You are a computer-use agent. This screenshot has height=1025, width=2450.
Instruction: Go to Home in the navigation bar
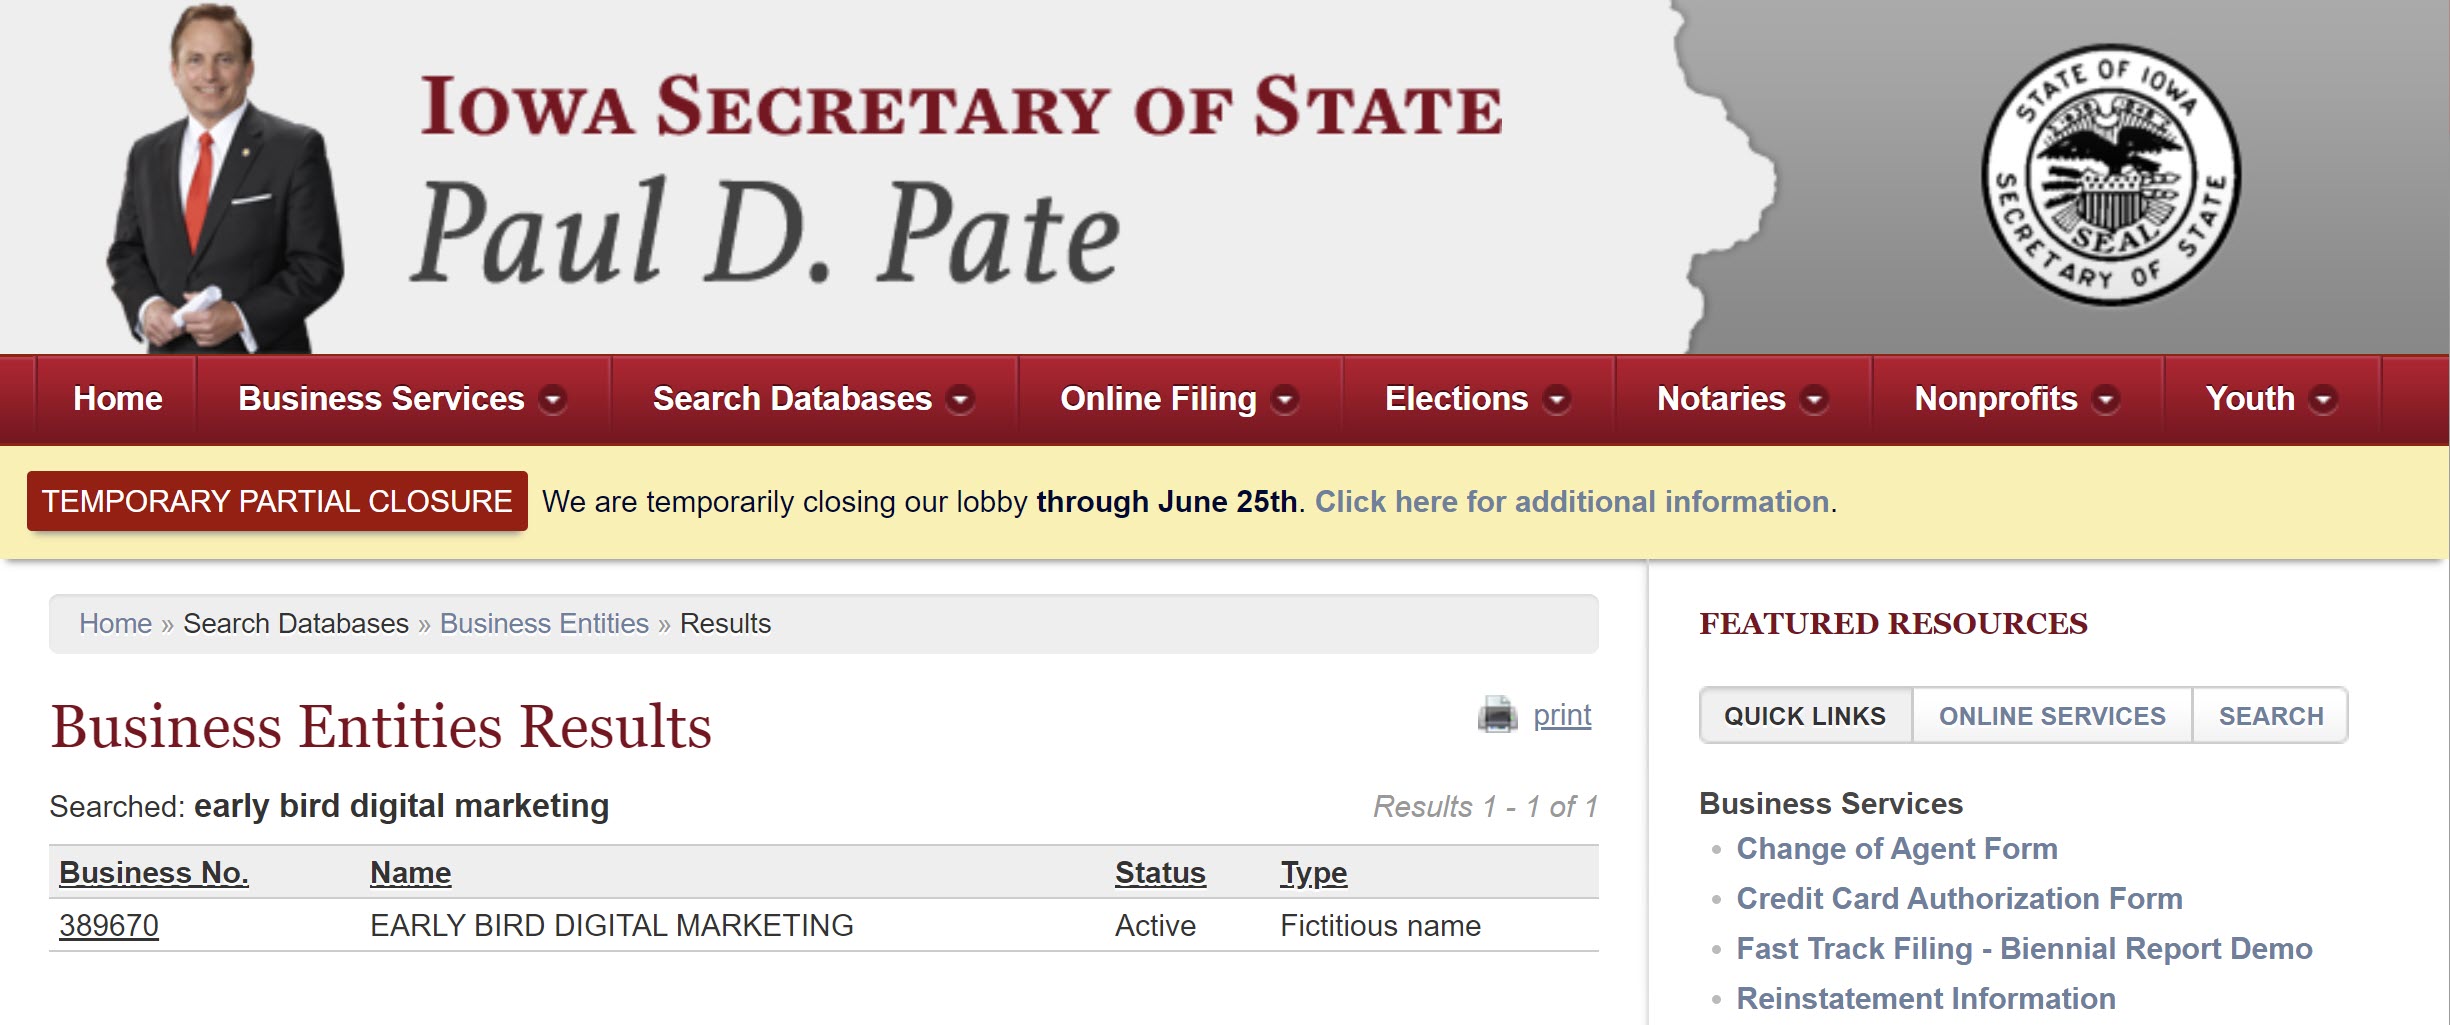[x=117, y=399]
